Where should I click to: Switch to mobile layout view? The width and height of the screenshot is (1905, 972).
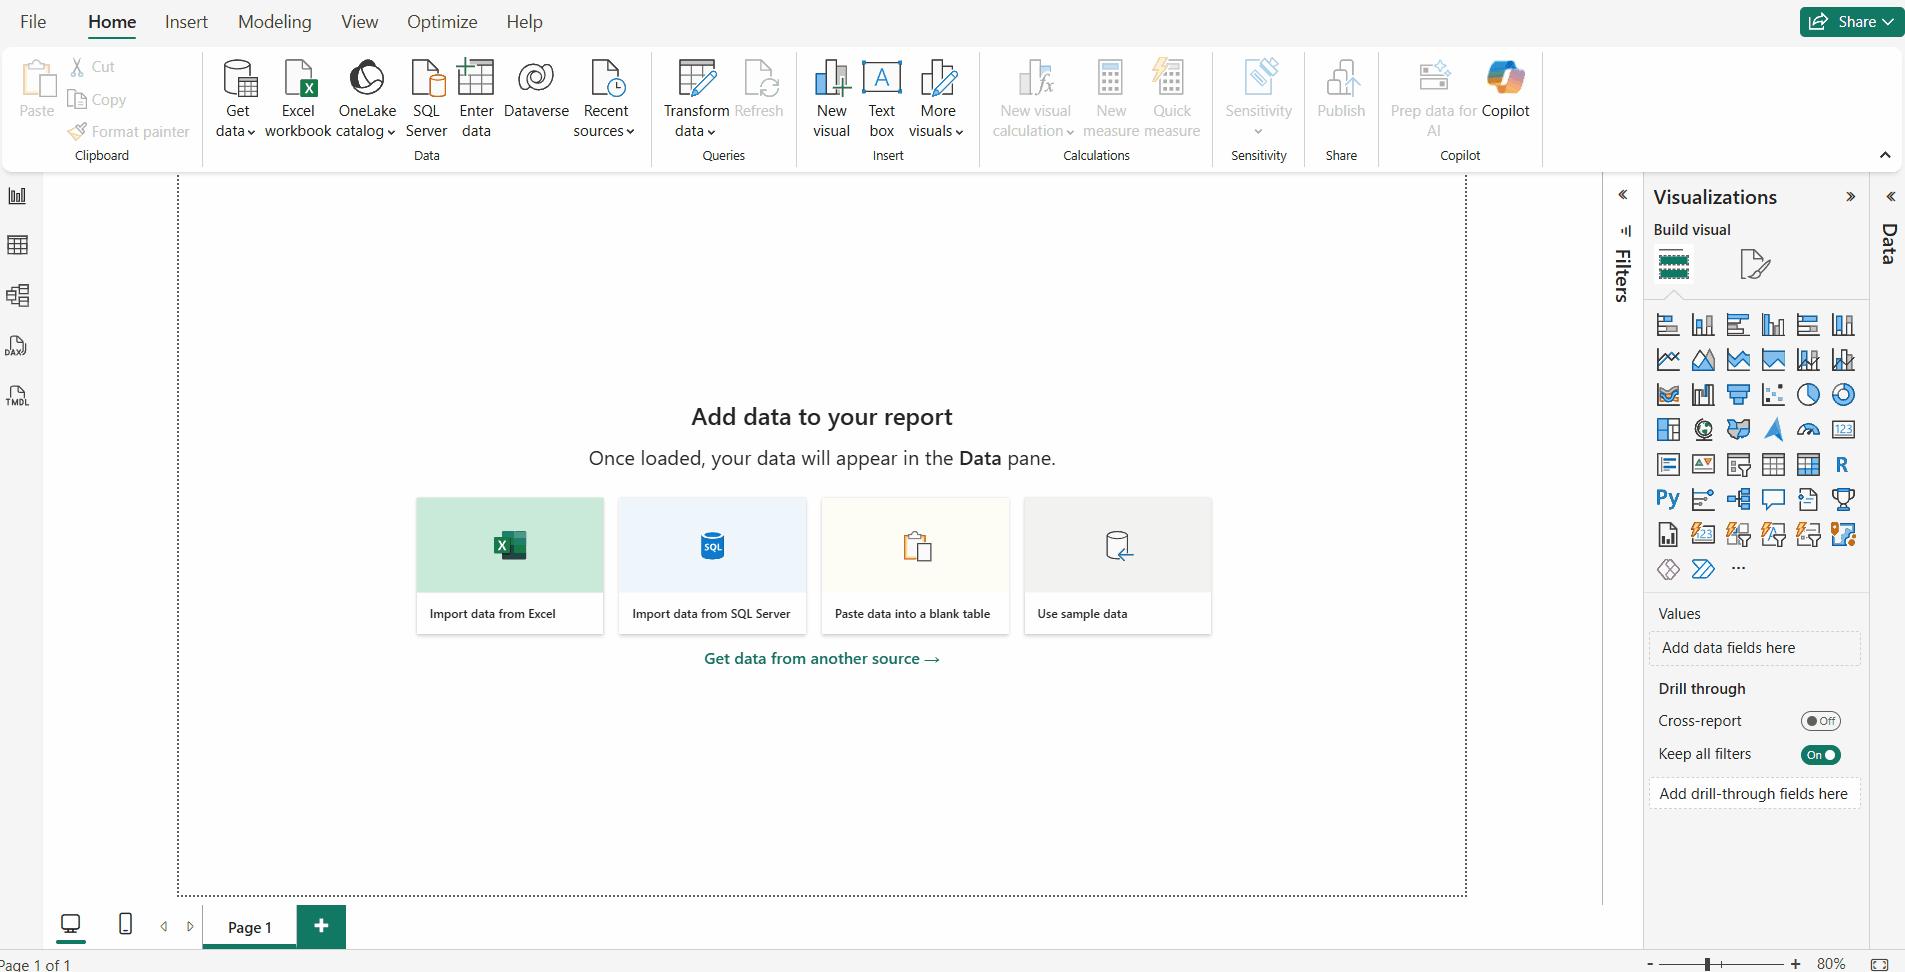tap(124, 925)
